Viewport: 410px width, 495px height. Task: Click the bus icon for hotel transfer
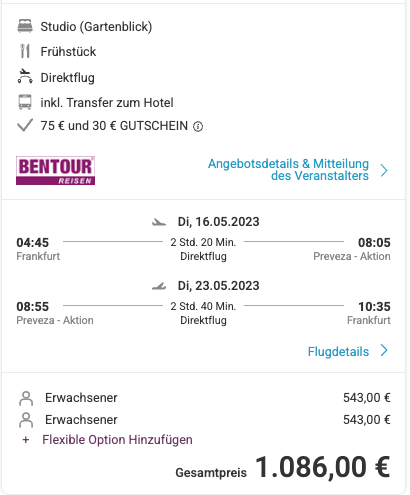click(x=25, y=102)
